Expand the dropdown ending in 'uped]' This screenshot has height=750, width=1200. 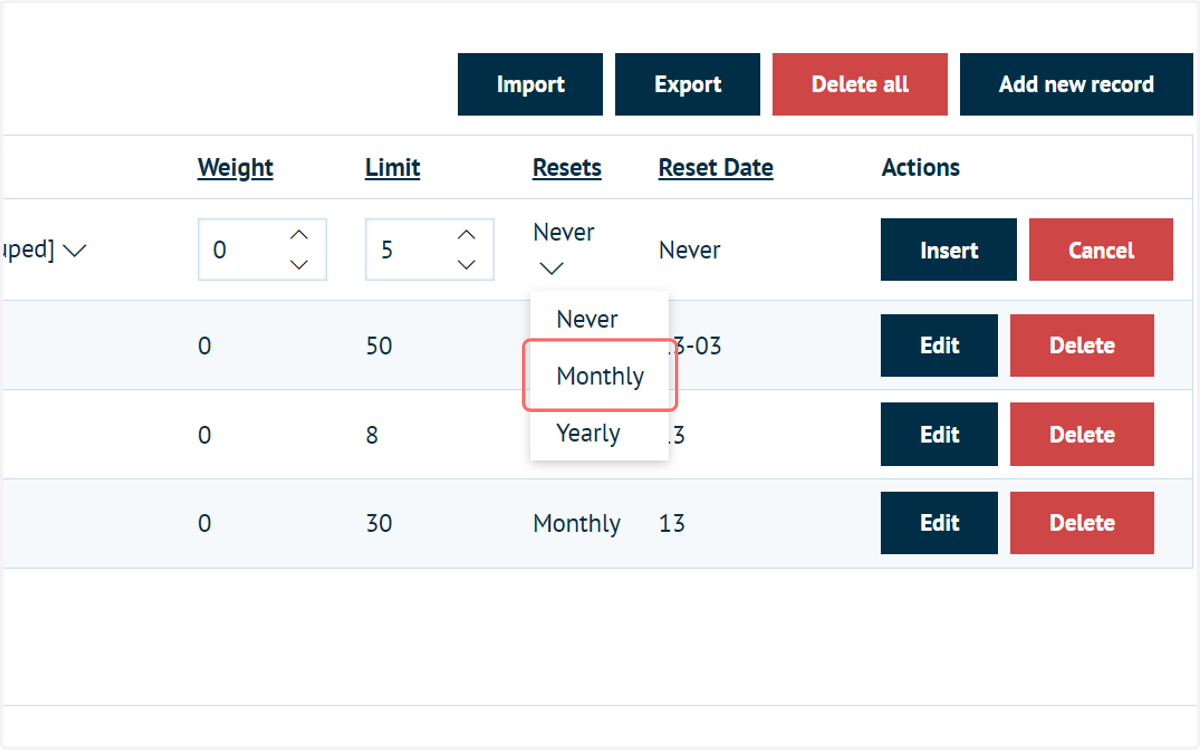tap(75, 250)
